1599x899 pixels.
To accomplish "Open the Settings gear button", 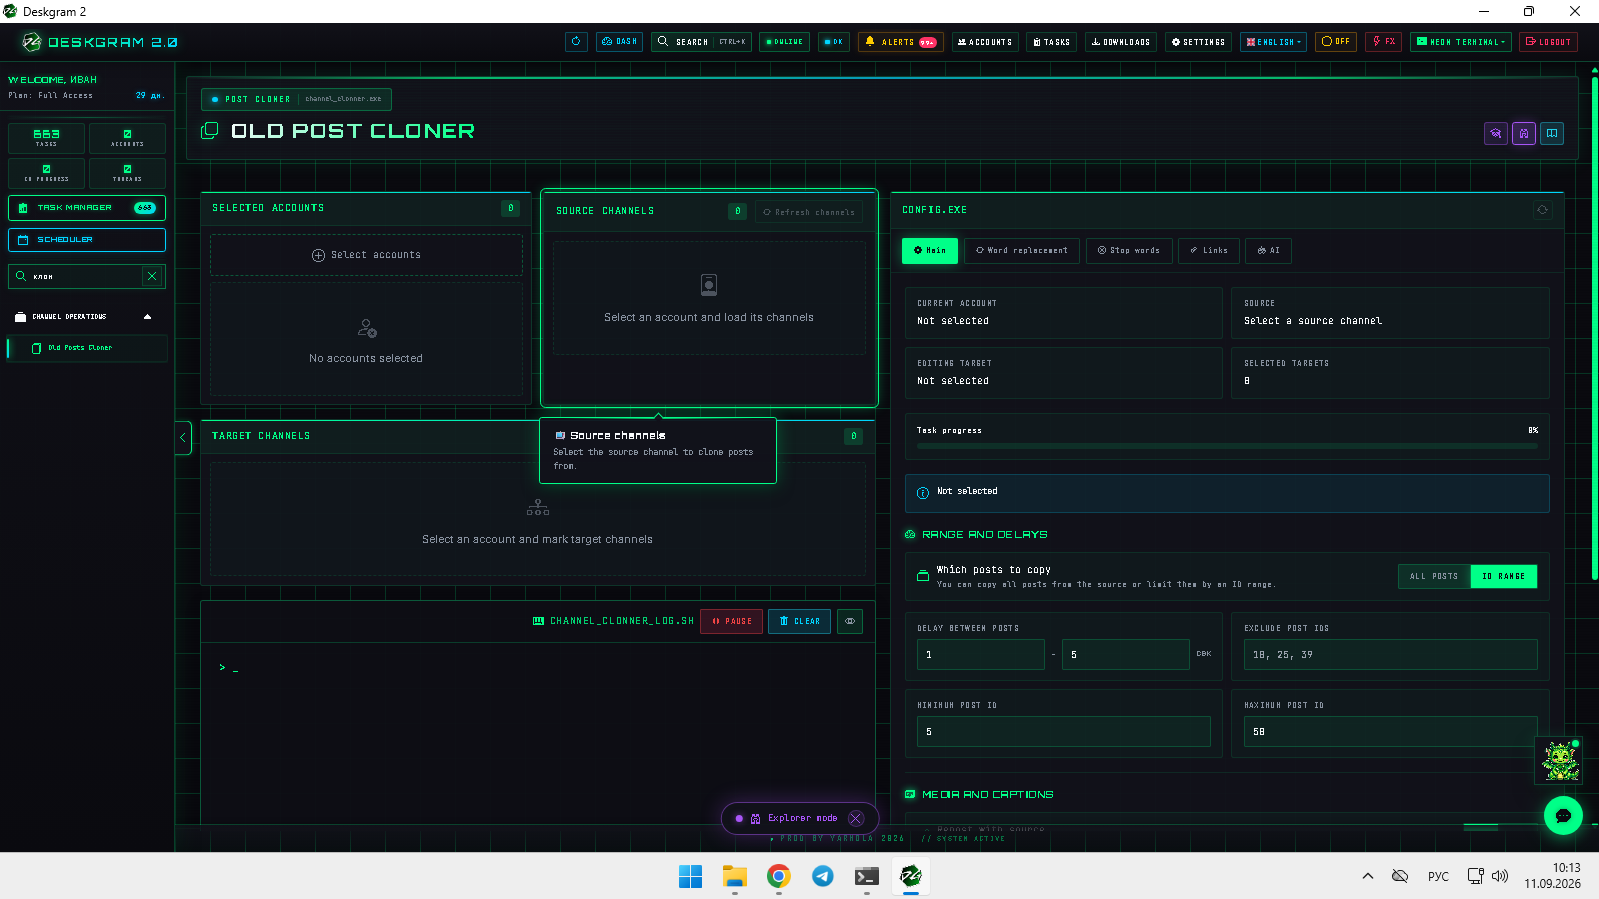I will pos(1198,42).
